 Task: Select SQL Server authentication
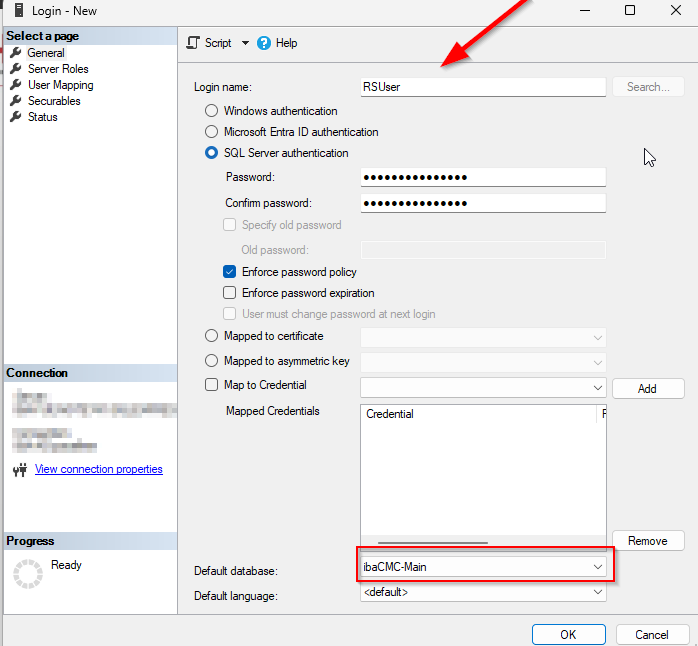[211, 153]
